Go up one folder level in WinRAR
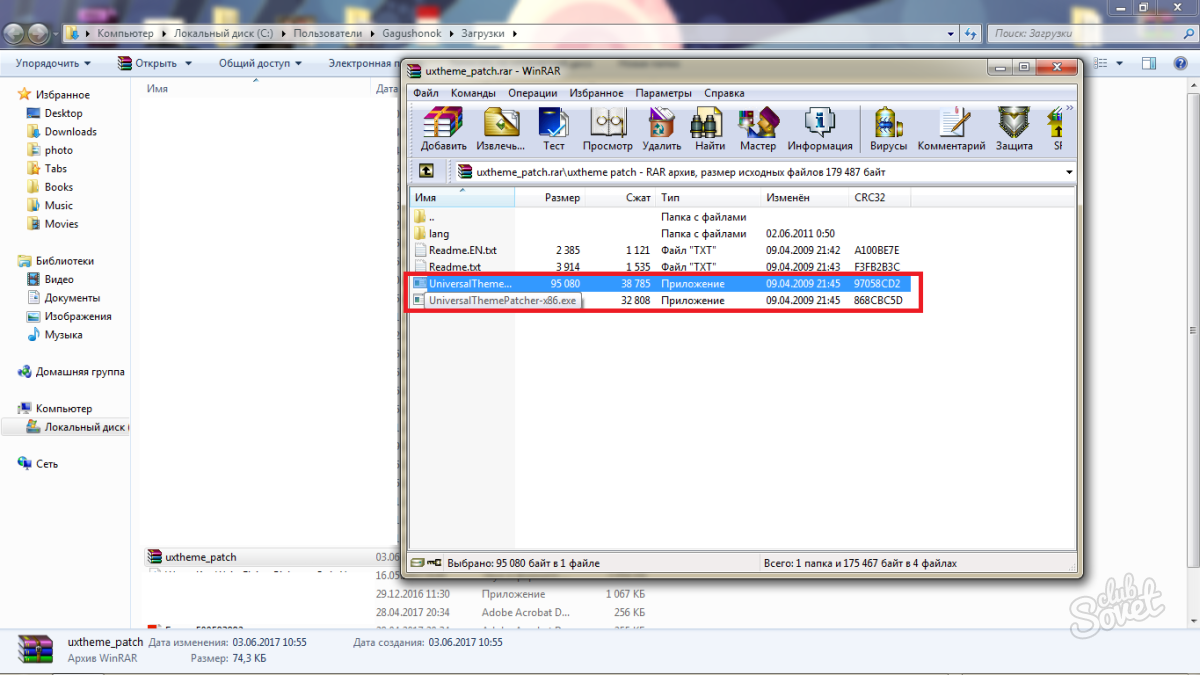Screen dimensions: 1200x675 426,171
